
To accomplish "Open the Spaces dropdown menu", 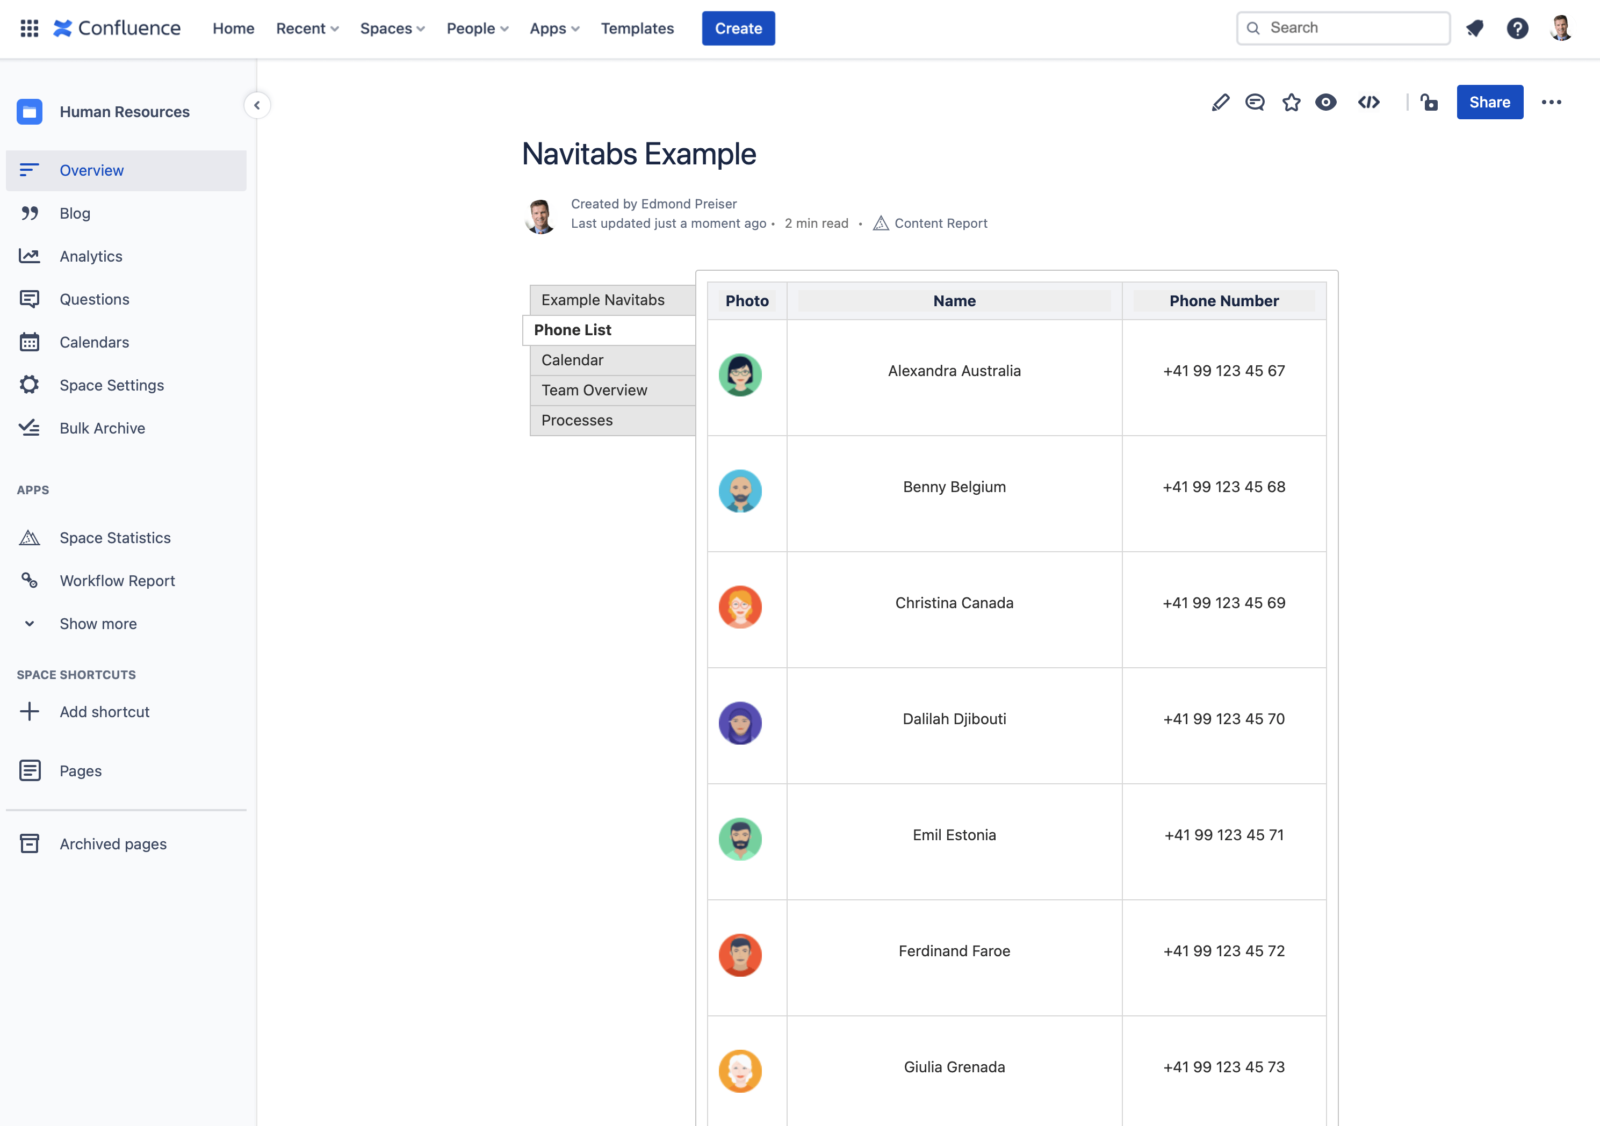I will coord(391,28).
